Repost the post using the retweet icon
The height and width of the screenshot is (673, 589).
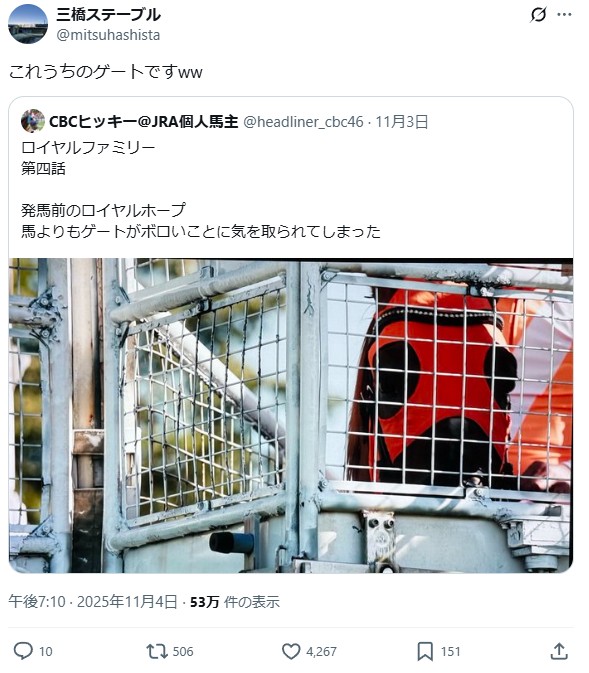pos(157,651)
